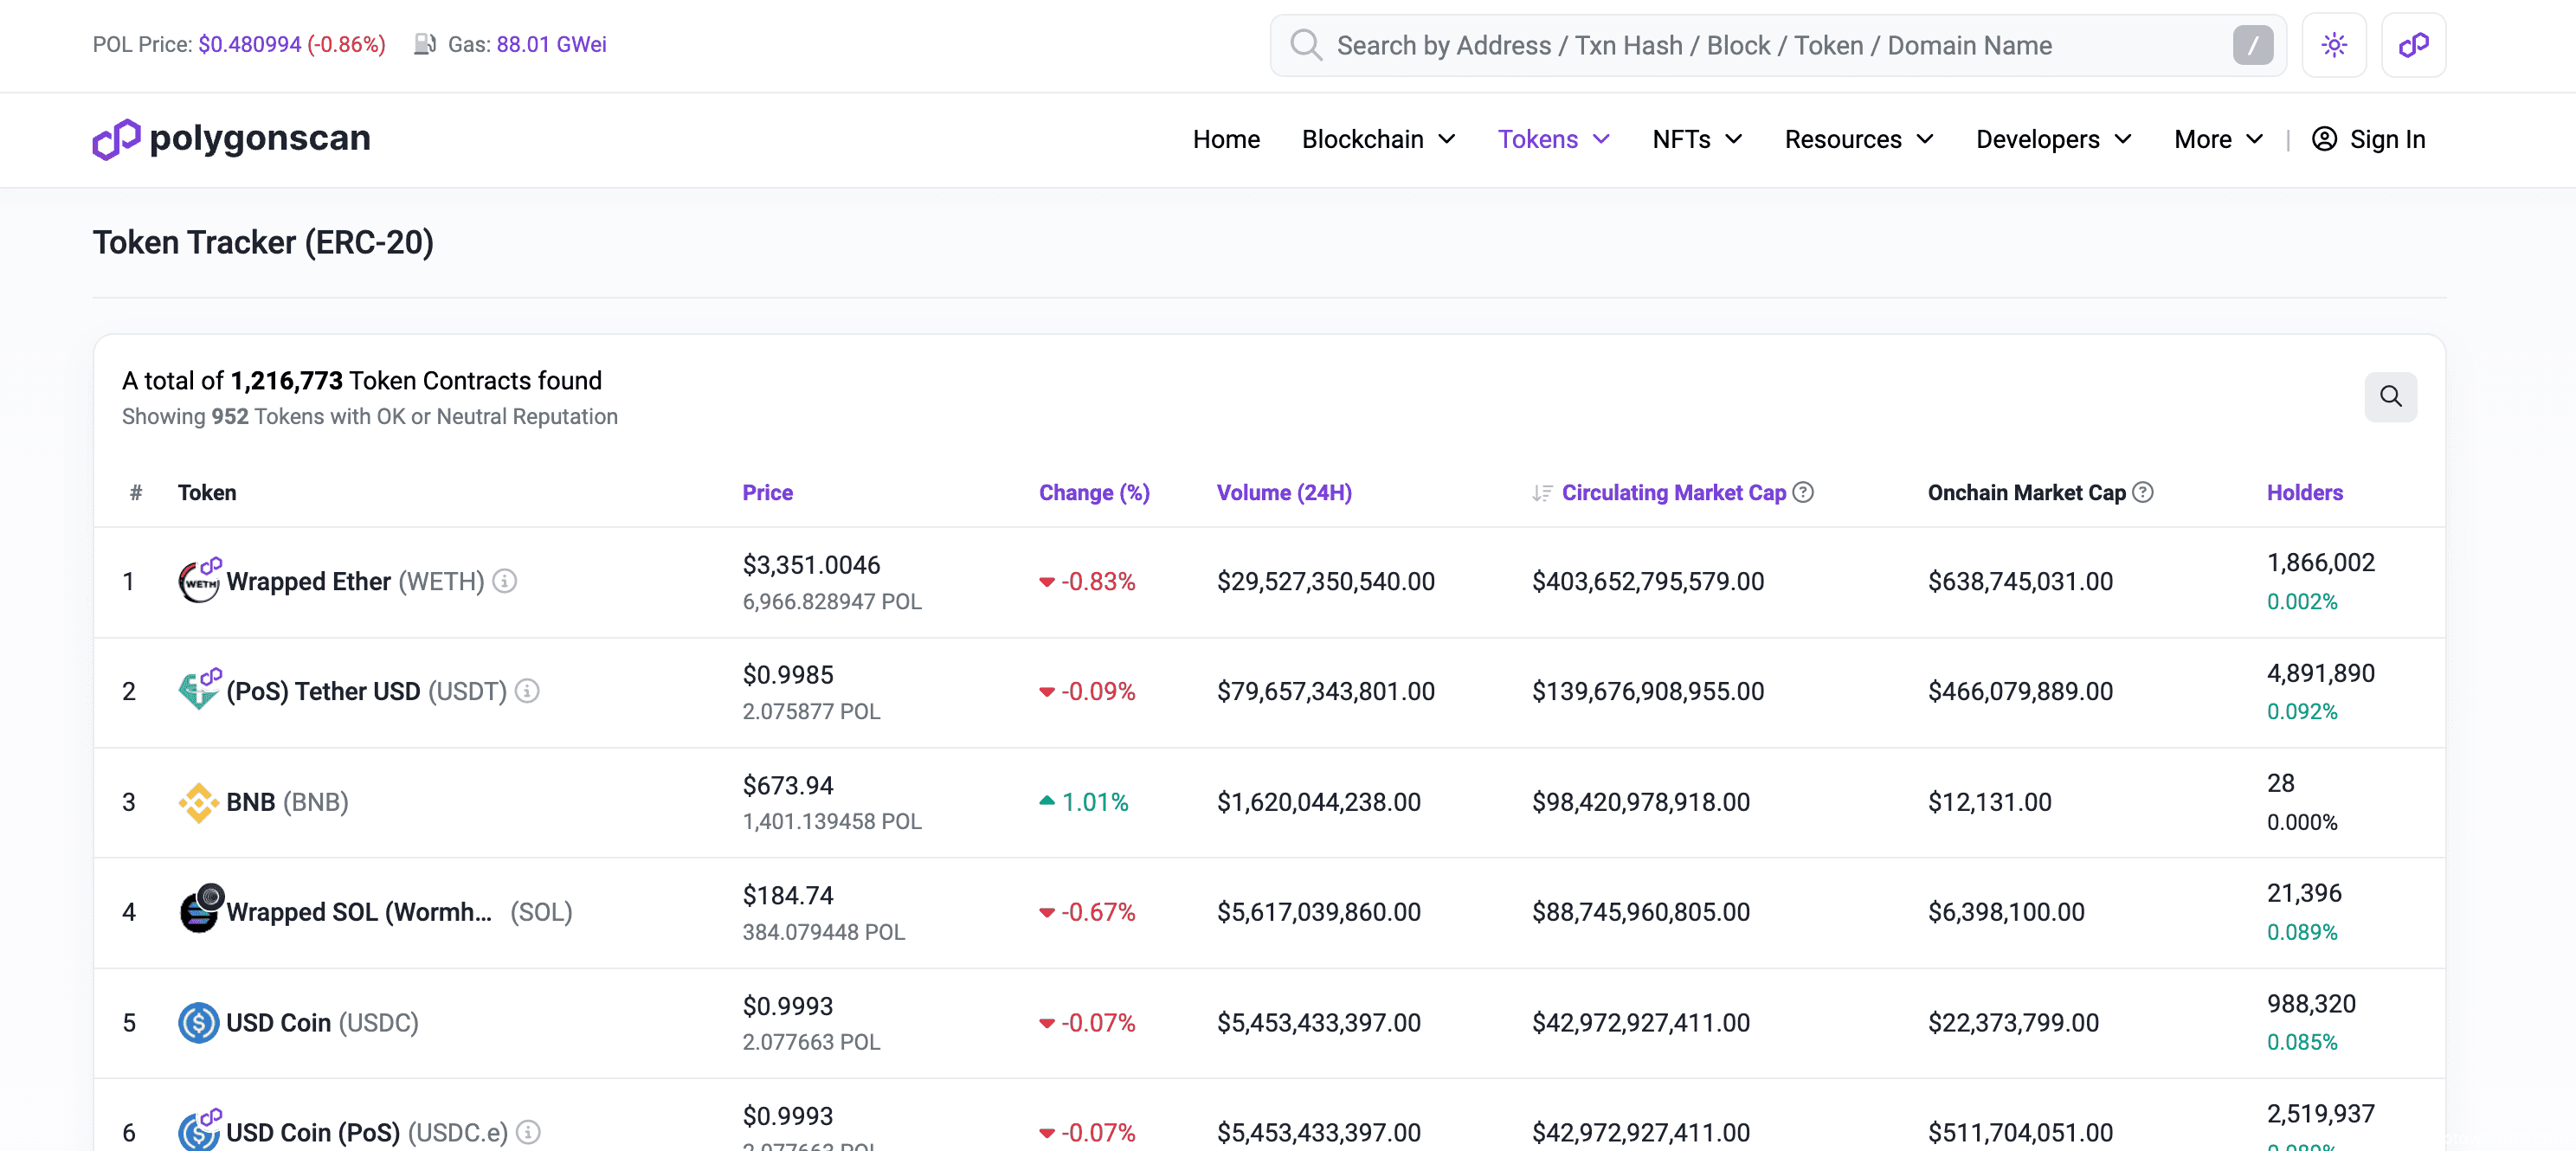Click the Polygon network selector icon

(2412, 45)
